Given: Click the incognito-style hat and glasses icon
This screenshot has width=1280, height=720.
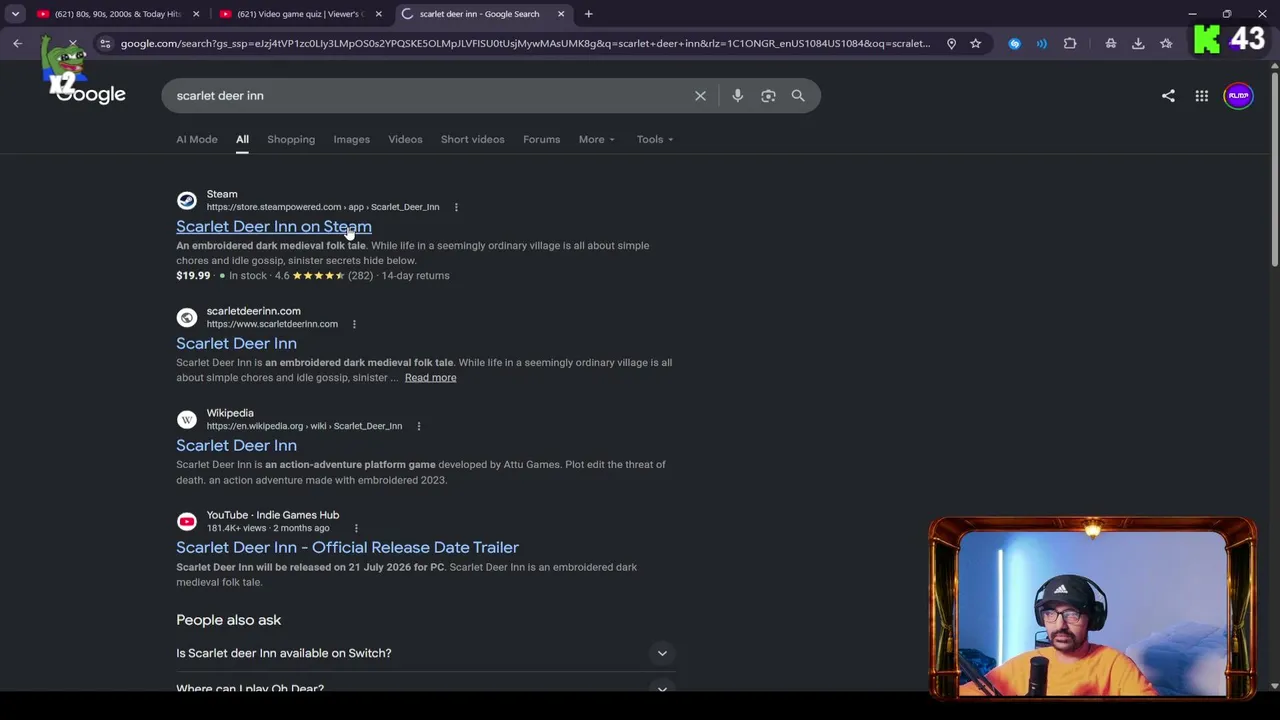Looking at the screenshot, I should (x=1110, y=43).
